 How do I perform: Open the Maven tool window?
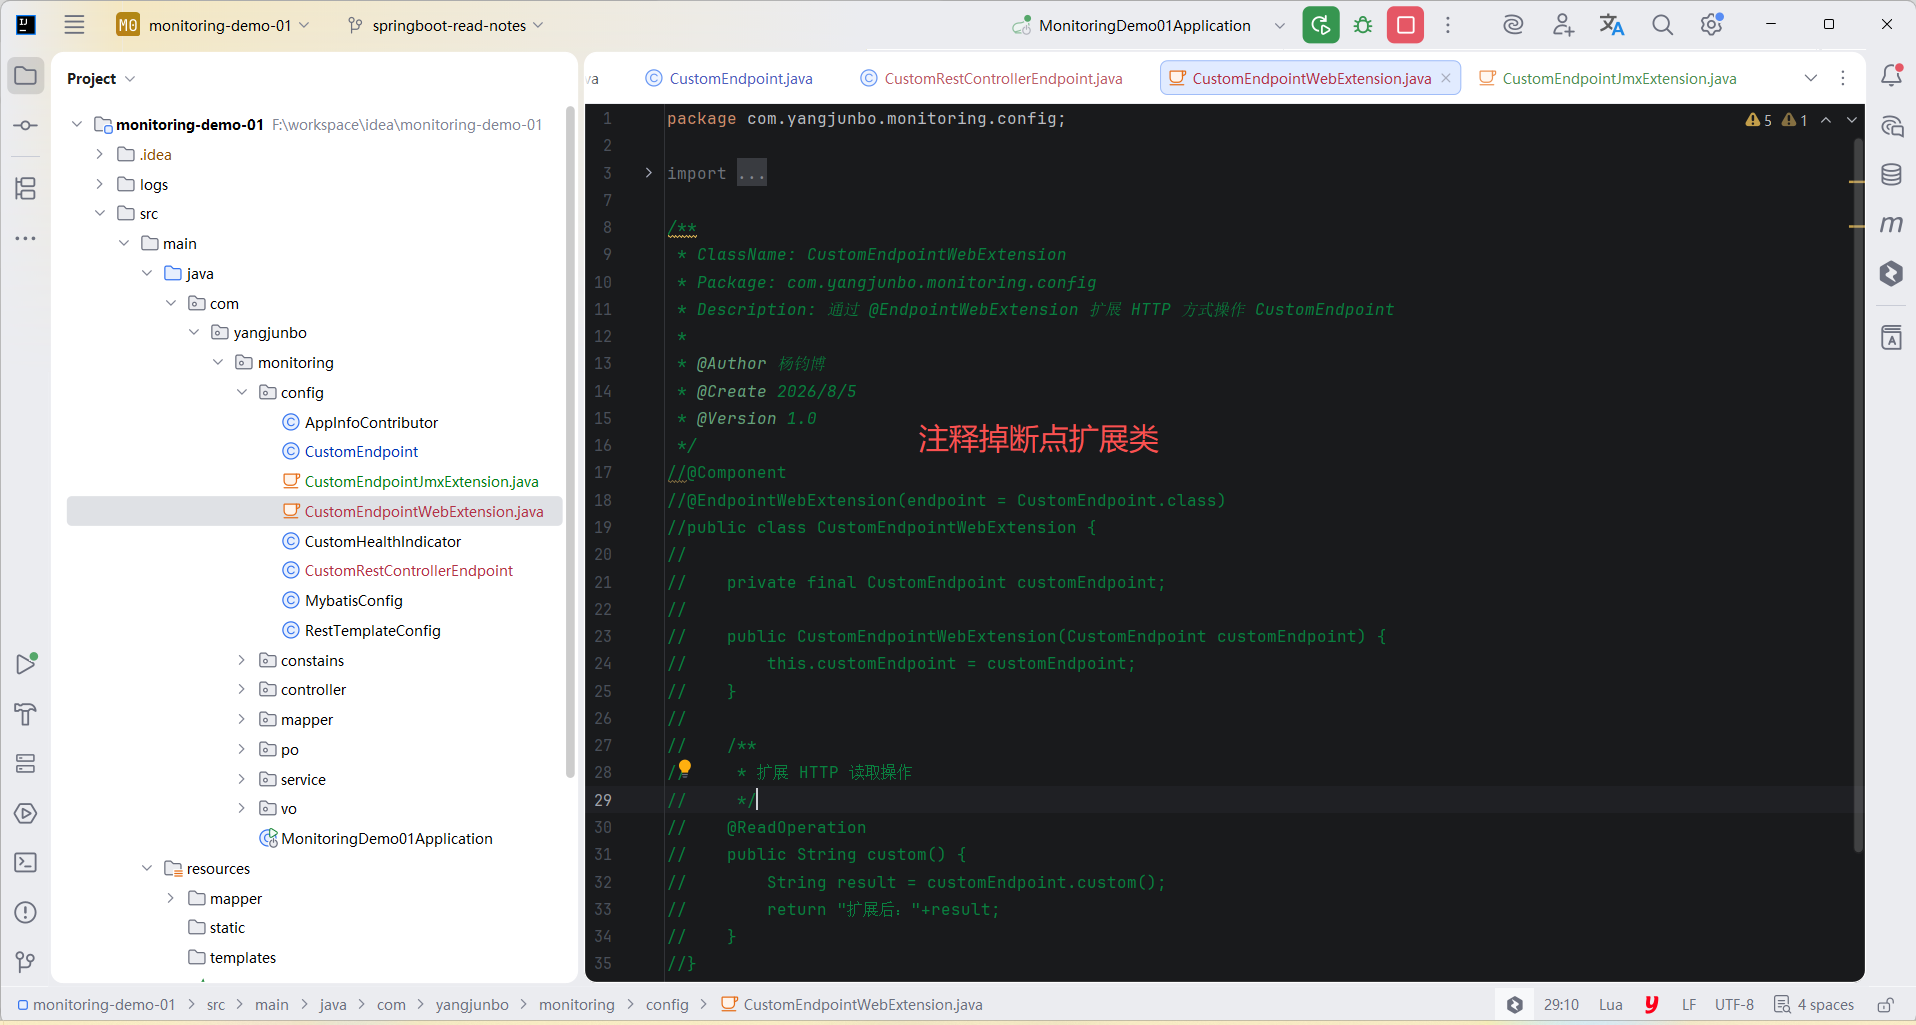[1891, 224]
